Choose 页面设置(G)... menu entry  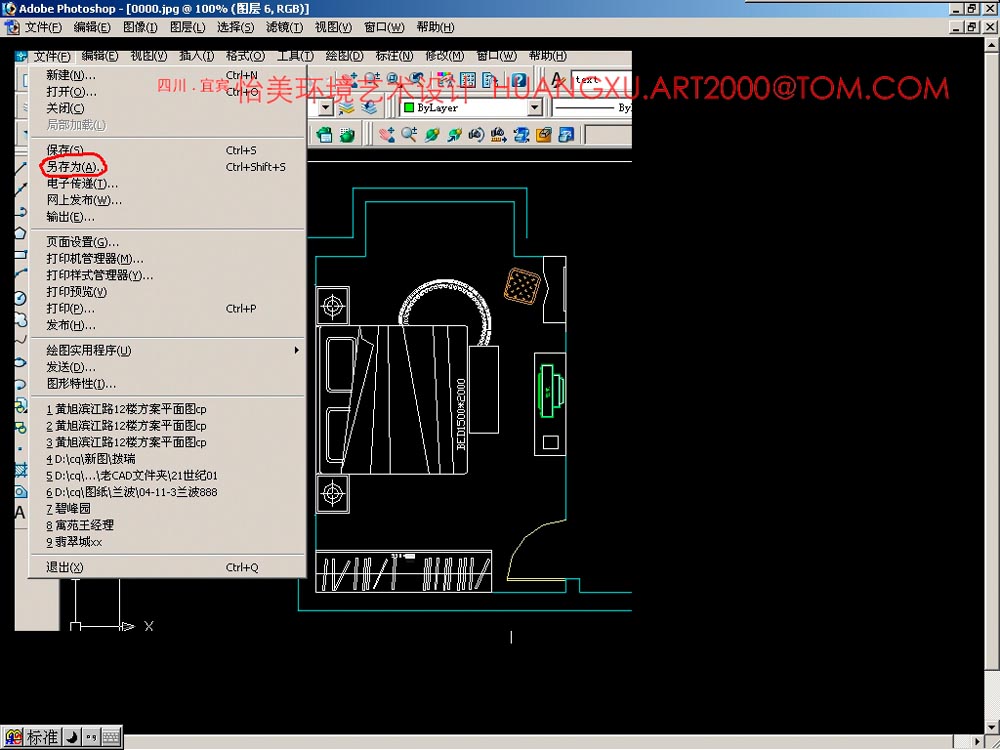(x=167, y=242)
